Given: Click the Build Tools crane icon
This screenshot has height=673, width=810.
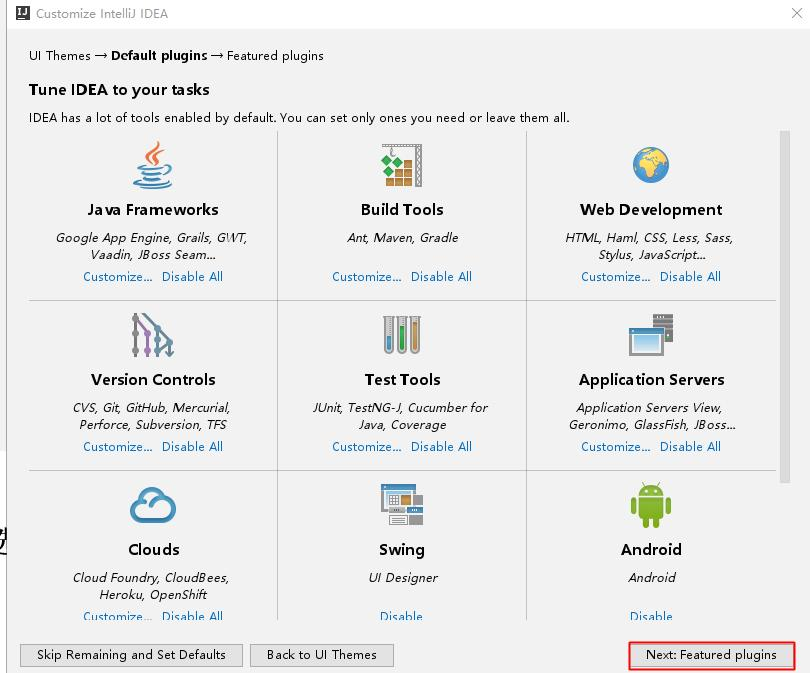Looking at the screenshot, I should (402, 165).
